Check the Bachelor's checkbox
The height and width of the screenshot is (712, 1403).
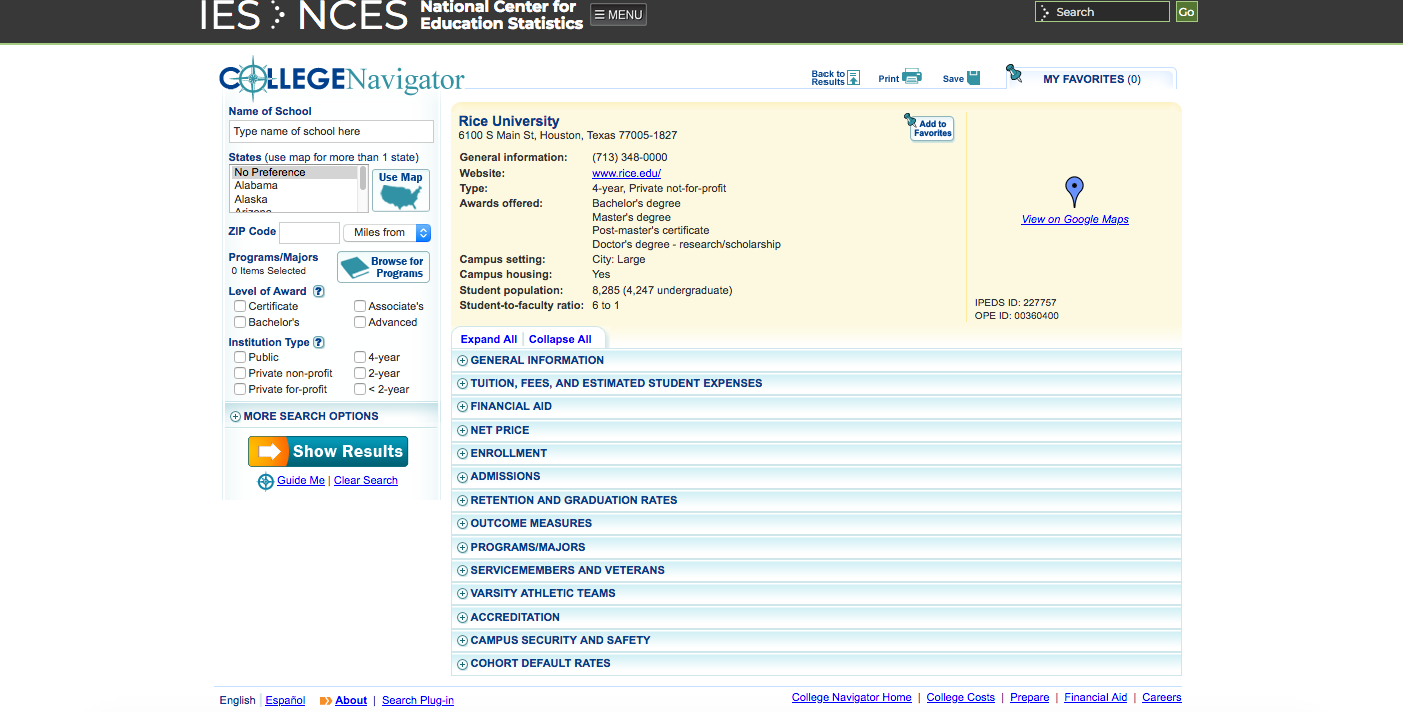click(240, 322)
